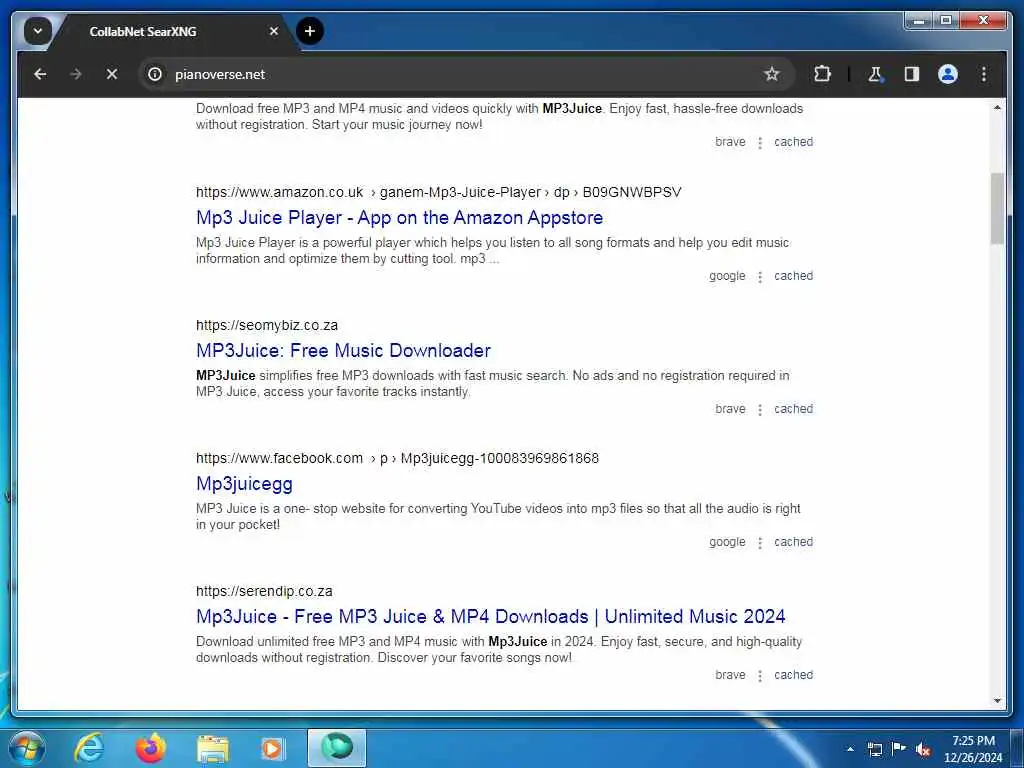Open the muted volume tray icon

(x=923, y=749)
